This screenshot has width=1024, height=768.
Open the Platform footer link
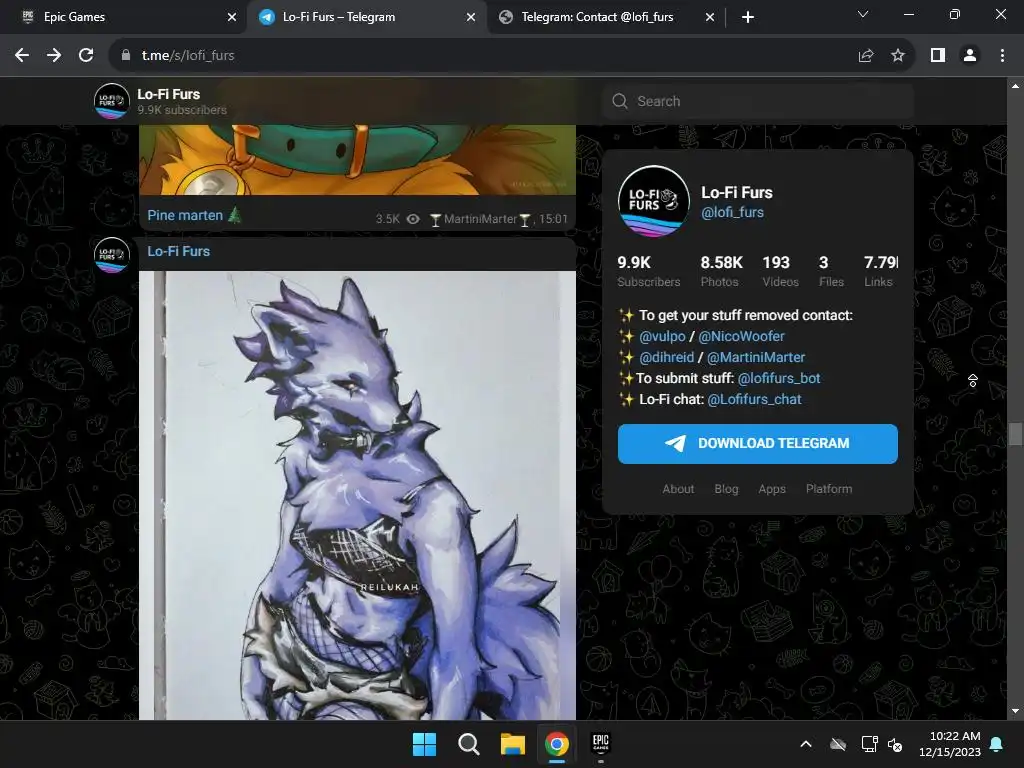[829, 488]
